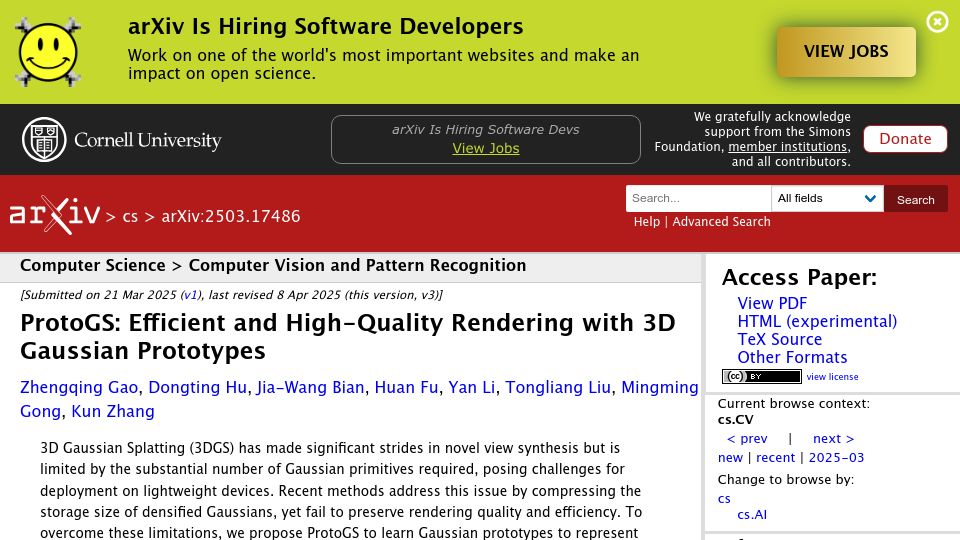This screenshot has height=540, width=960.
Task: Browse by cs category link
Action: 724,498
